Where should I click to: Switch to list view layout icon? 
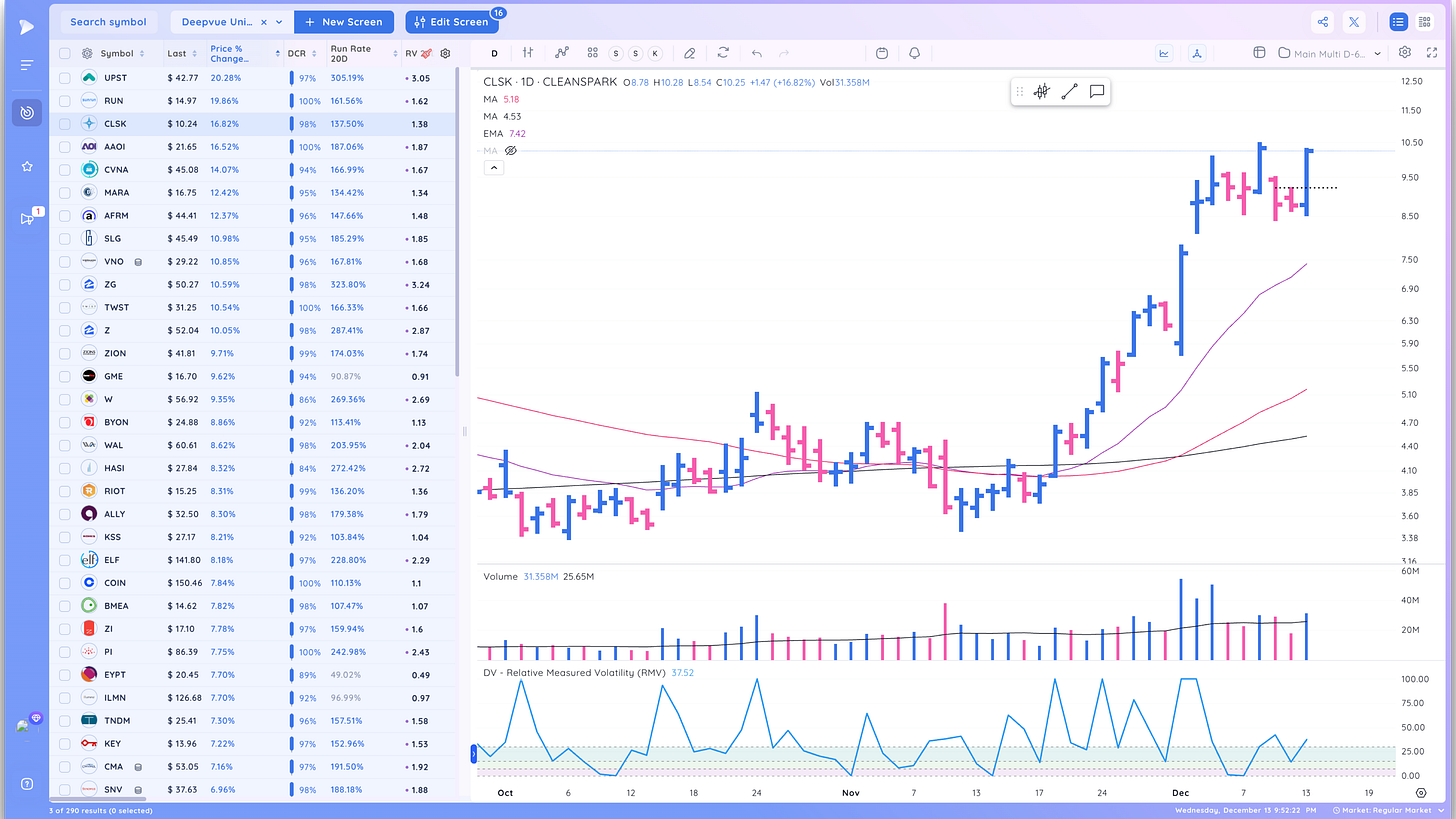click(x=1397, y=22)
